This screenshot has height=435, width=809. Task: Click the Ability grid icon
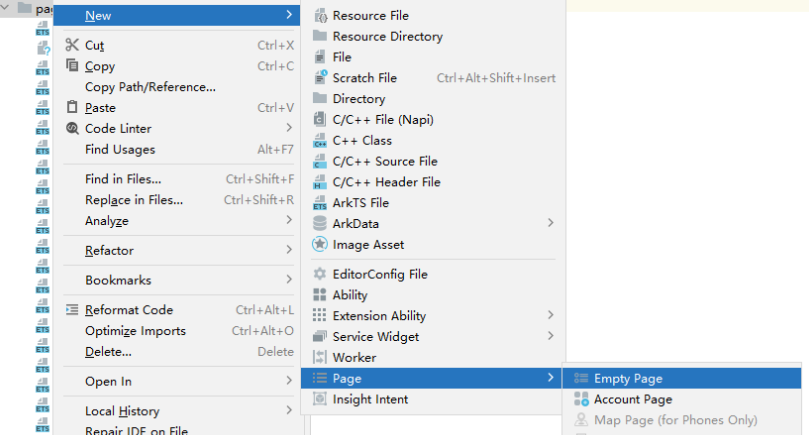(x=320, y=295)
